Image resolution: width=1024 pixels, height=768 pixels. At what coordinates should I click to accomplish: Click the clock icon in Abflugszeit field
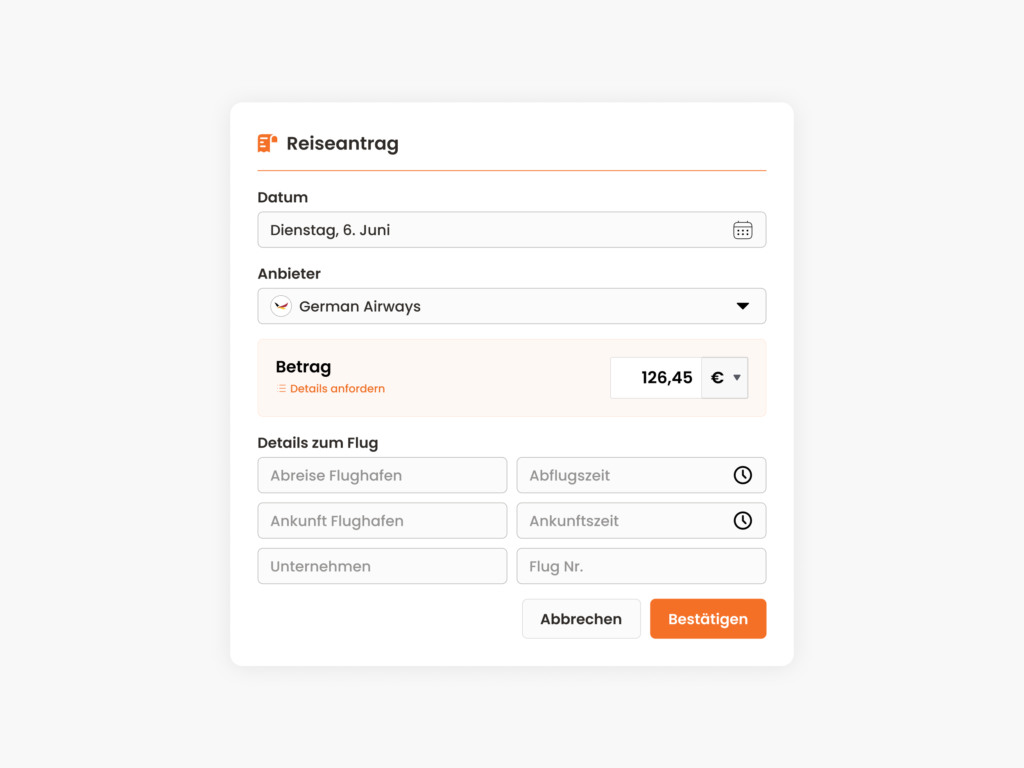coord(743,475)
